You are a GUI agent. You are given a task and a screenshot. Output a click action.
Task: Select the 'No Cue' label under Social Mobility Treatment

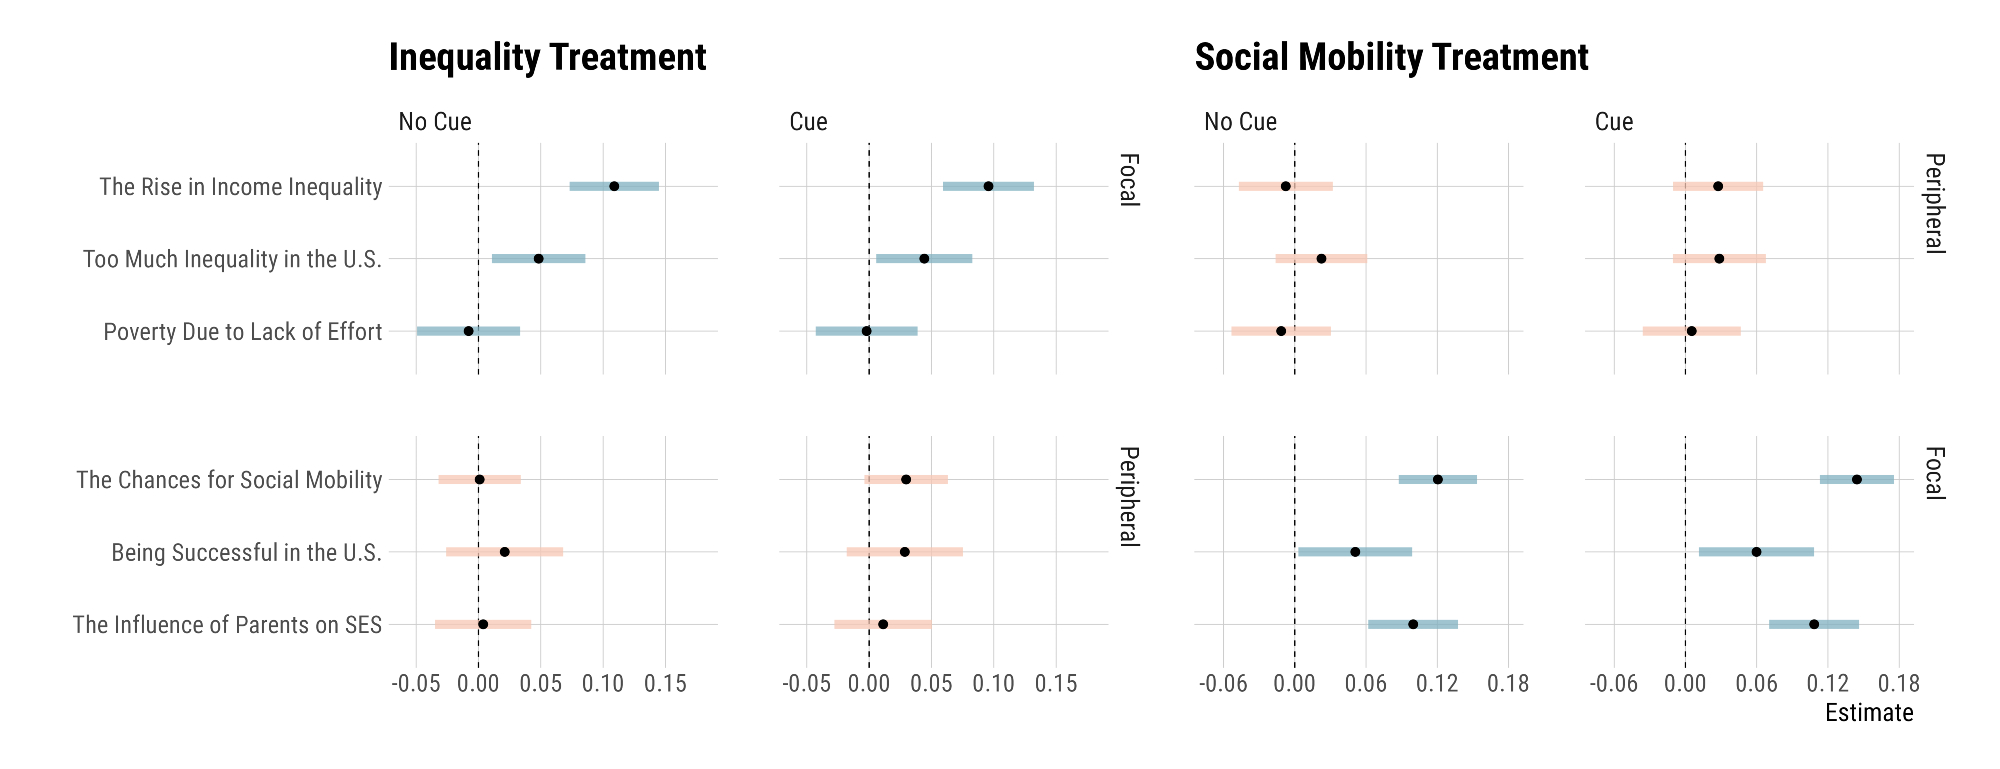coord(1240,122)
